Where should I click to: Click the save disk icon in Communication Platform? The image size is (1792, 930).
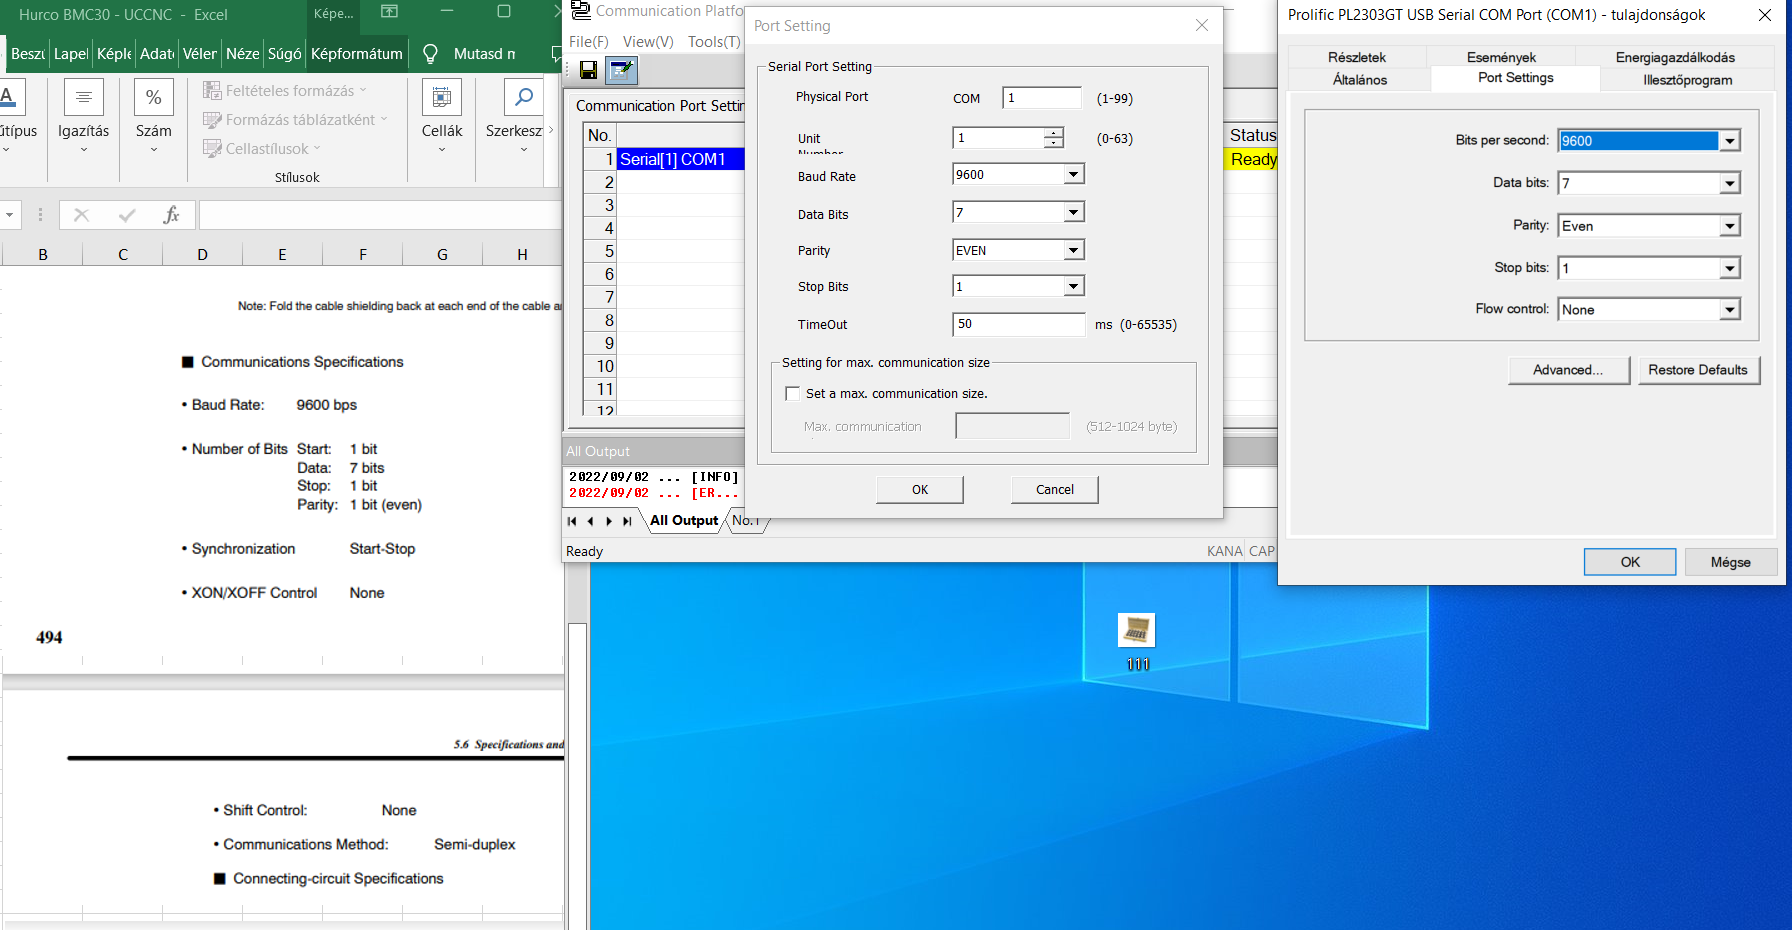point(588,70)
